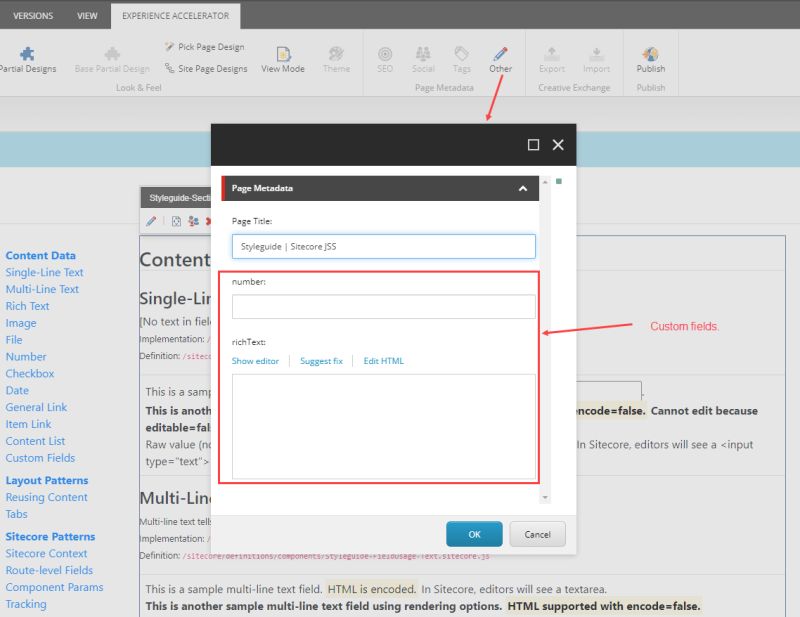Open the Export tool in Creative Exchange
The image size is (800, 617).
551,55
